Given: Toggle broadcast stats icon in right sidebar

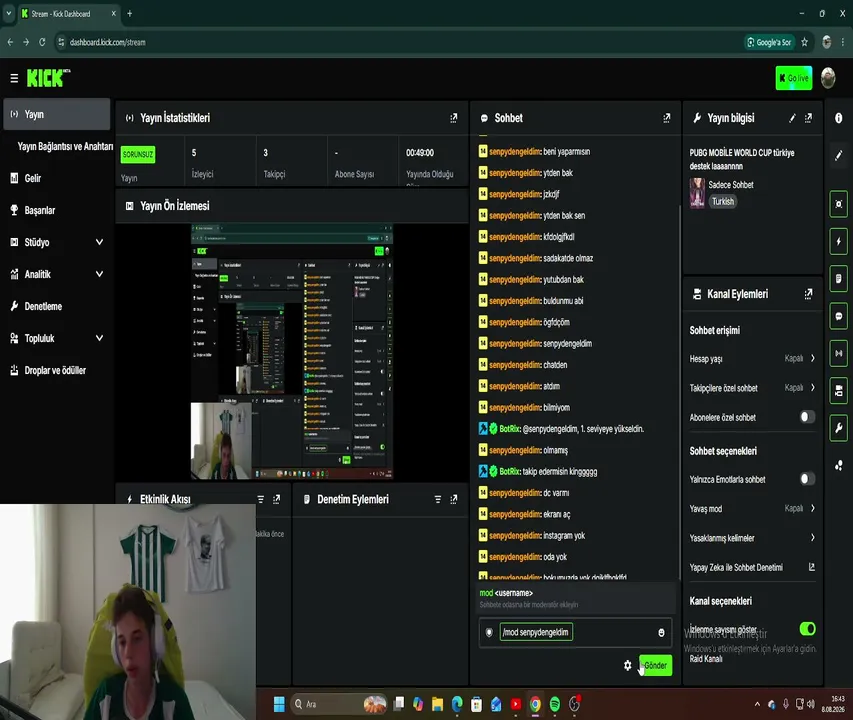Looking at the screenshot, I should 838,353.
